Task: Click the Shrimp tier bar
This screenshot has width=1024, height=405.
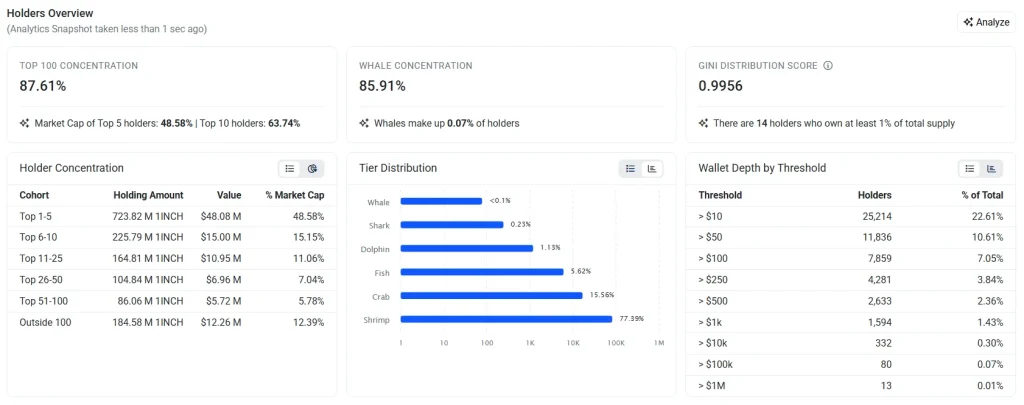Action: (x=506, y=319)
